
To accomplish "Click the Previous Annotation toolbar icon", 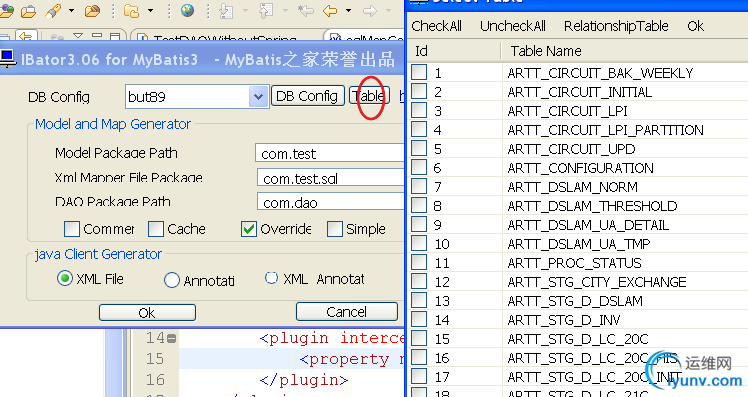I will tap(266, 10).
